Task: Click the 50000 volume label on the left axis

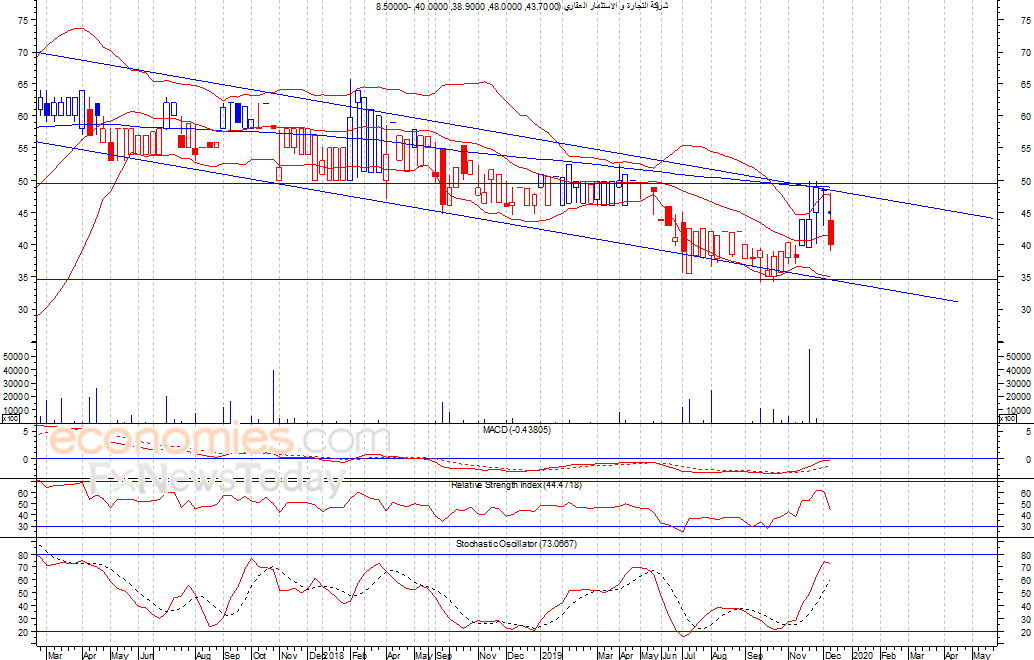Action: coord(15,356)
